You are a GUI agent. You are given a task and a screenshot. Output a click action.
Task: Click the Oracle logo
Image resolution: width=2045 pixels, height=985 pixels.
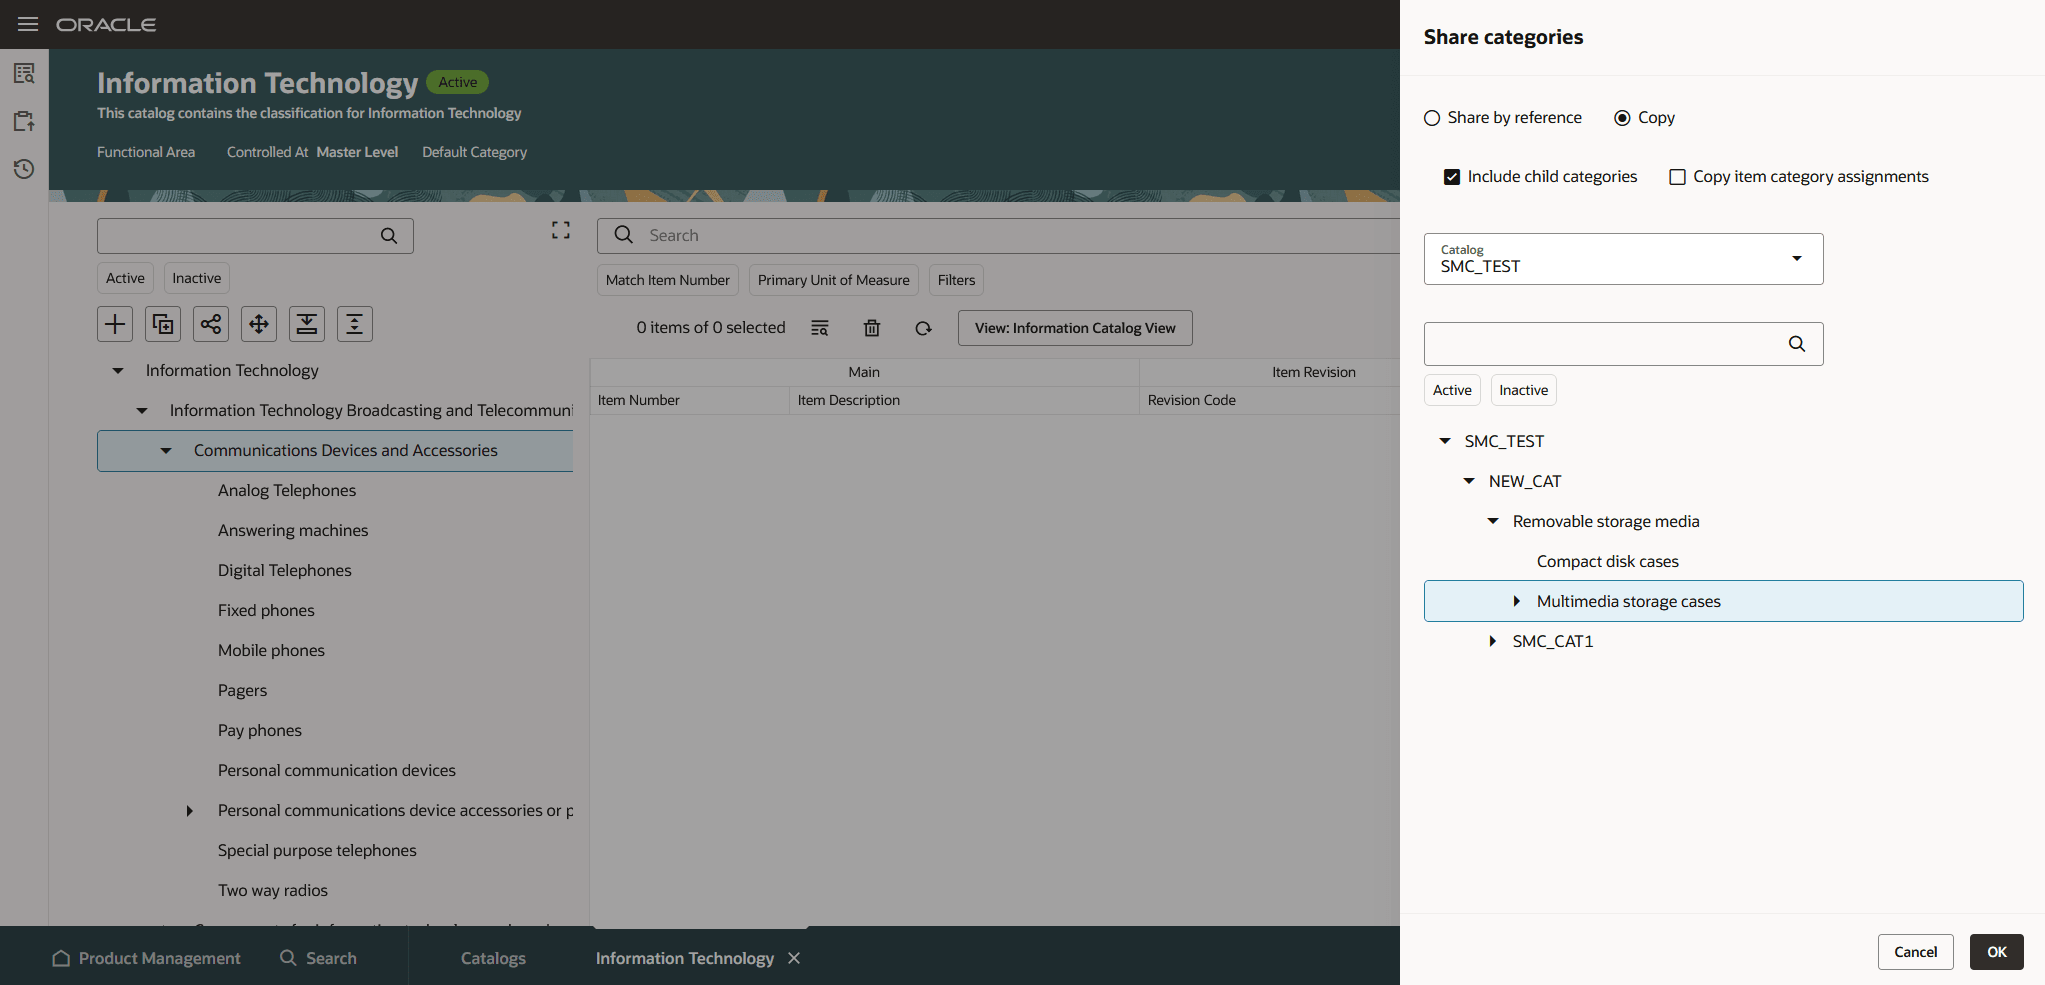point(106,25)
